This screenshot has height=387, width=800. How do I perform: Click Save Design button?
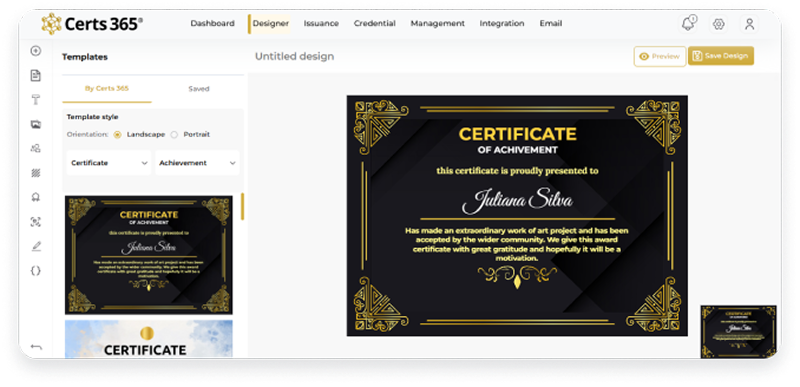[x=720, y=56]
